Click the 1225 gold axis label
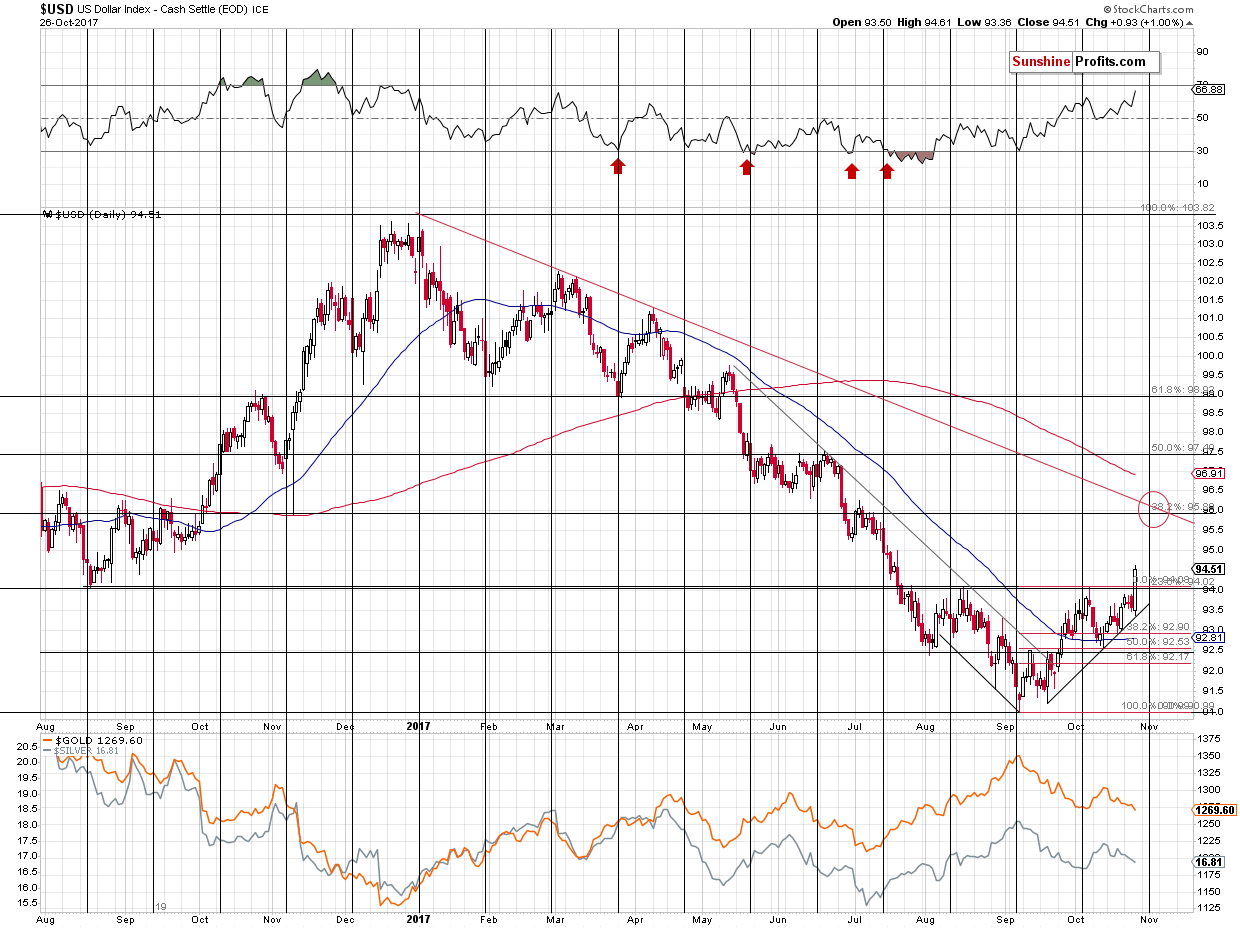This screenshot has width=1240, height=928. pos(1208,841)
